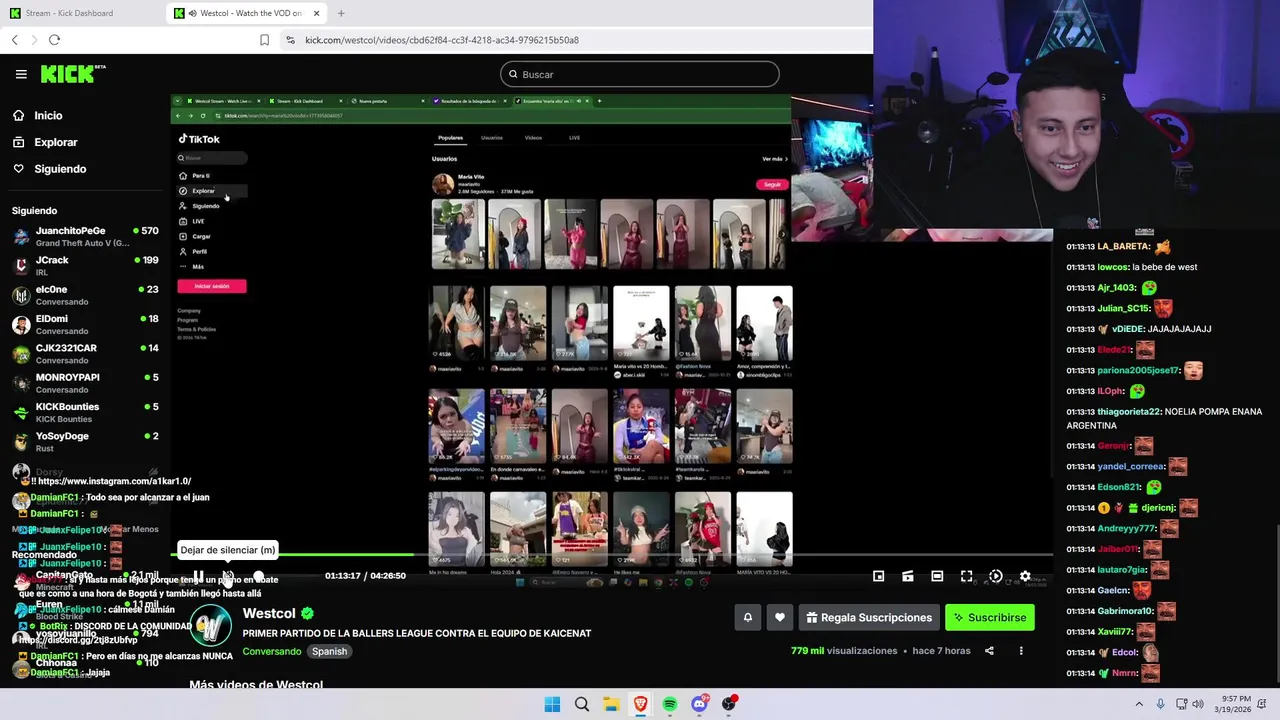This screenshot has width=1280, height=720.
Task: Open Brave browser in the taskbar
Action: [640, 704]
